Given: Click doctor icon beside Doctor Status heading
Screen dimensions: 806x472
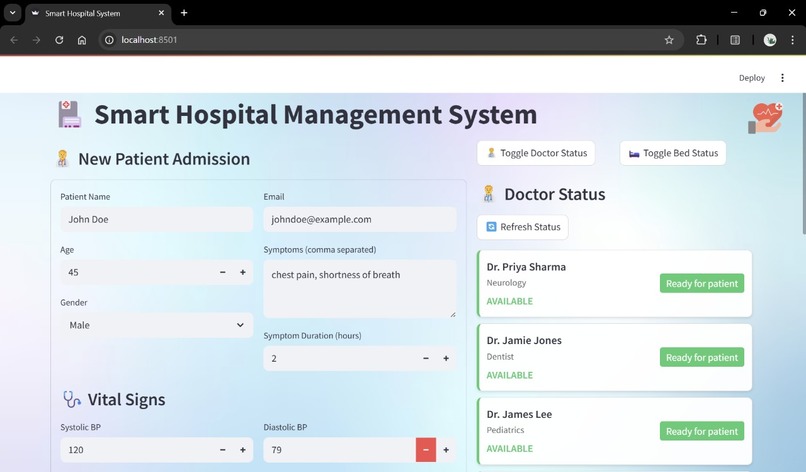Looking at the screenshot, I should 488,194.
